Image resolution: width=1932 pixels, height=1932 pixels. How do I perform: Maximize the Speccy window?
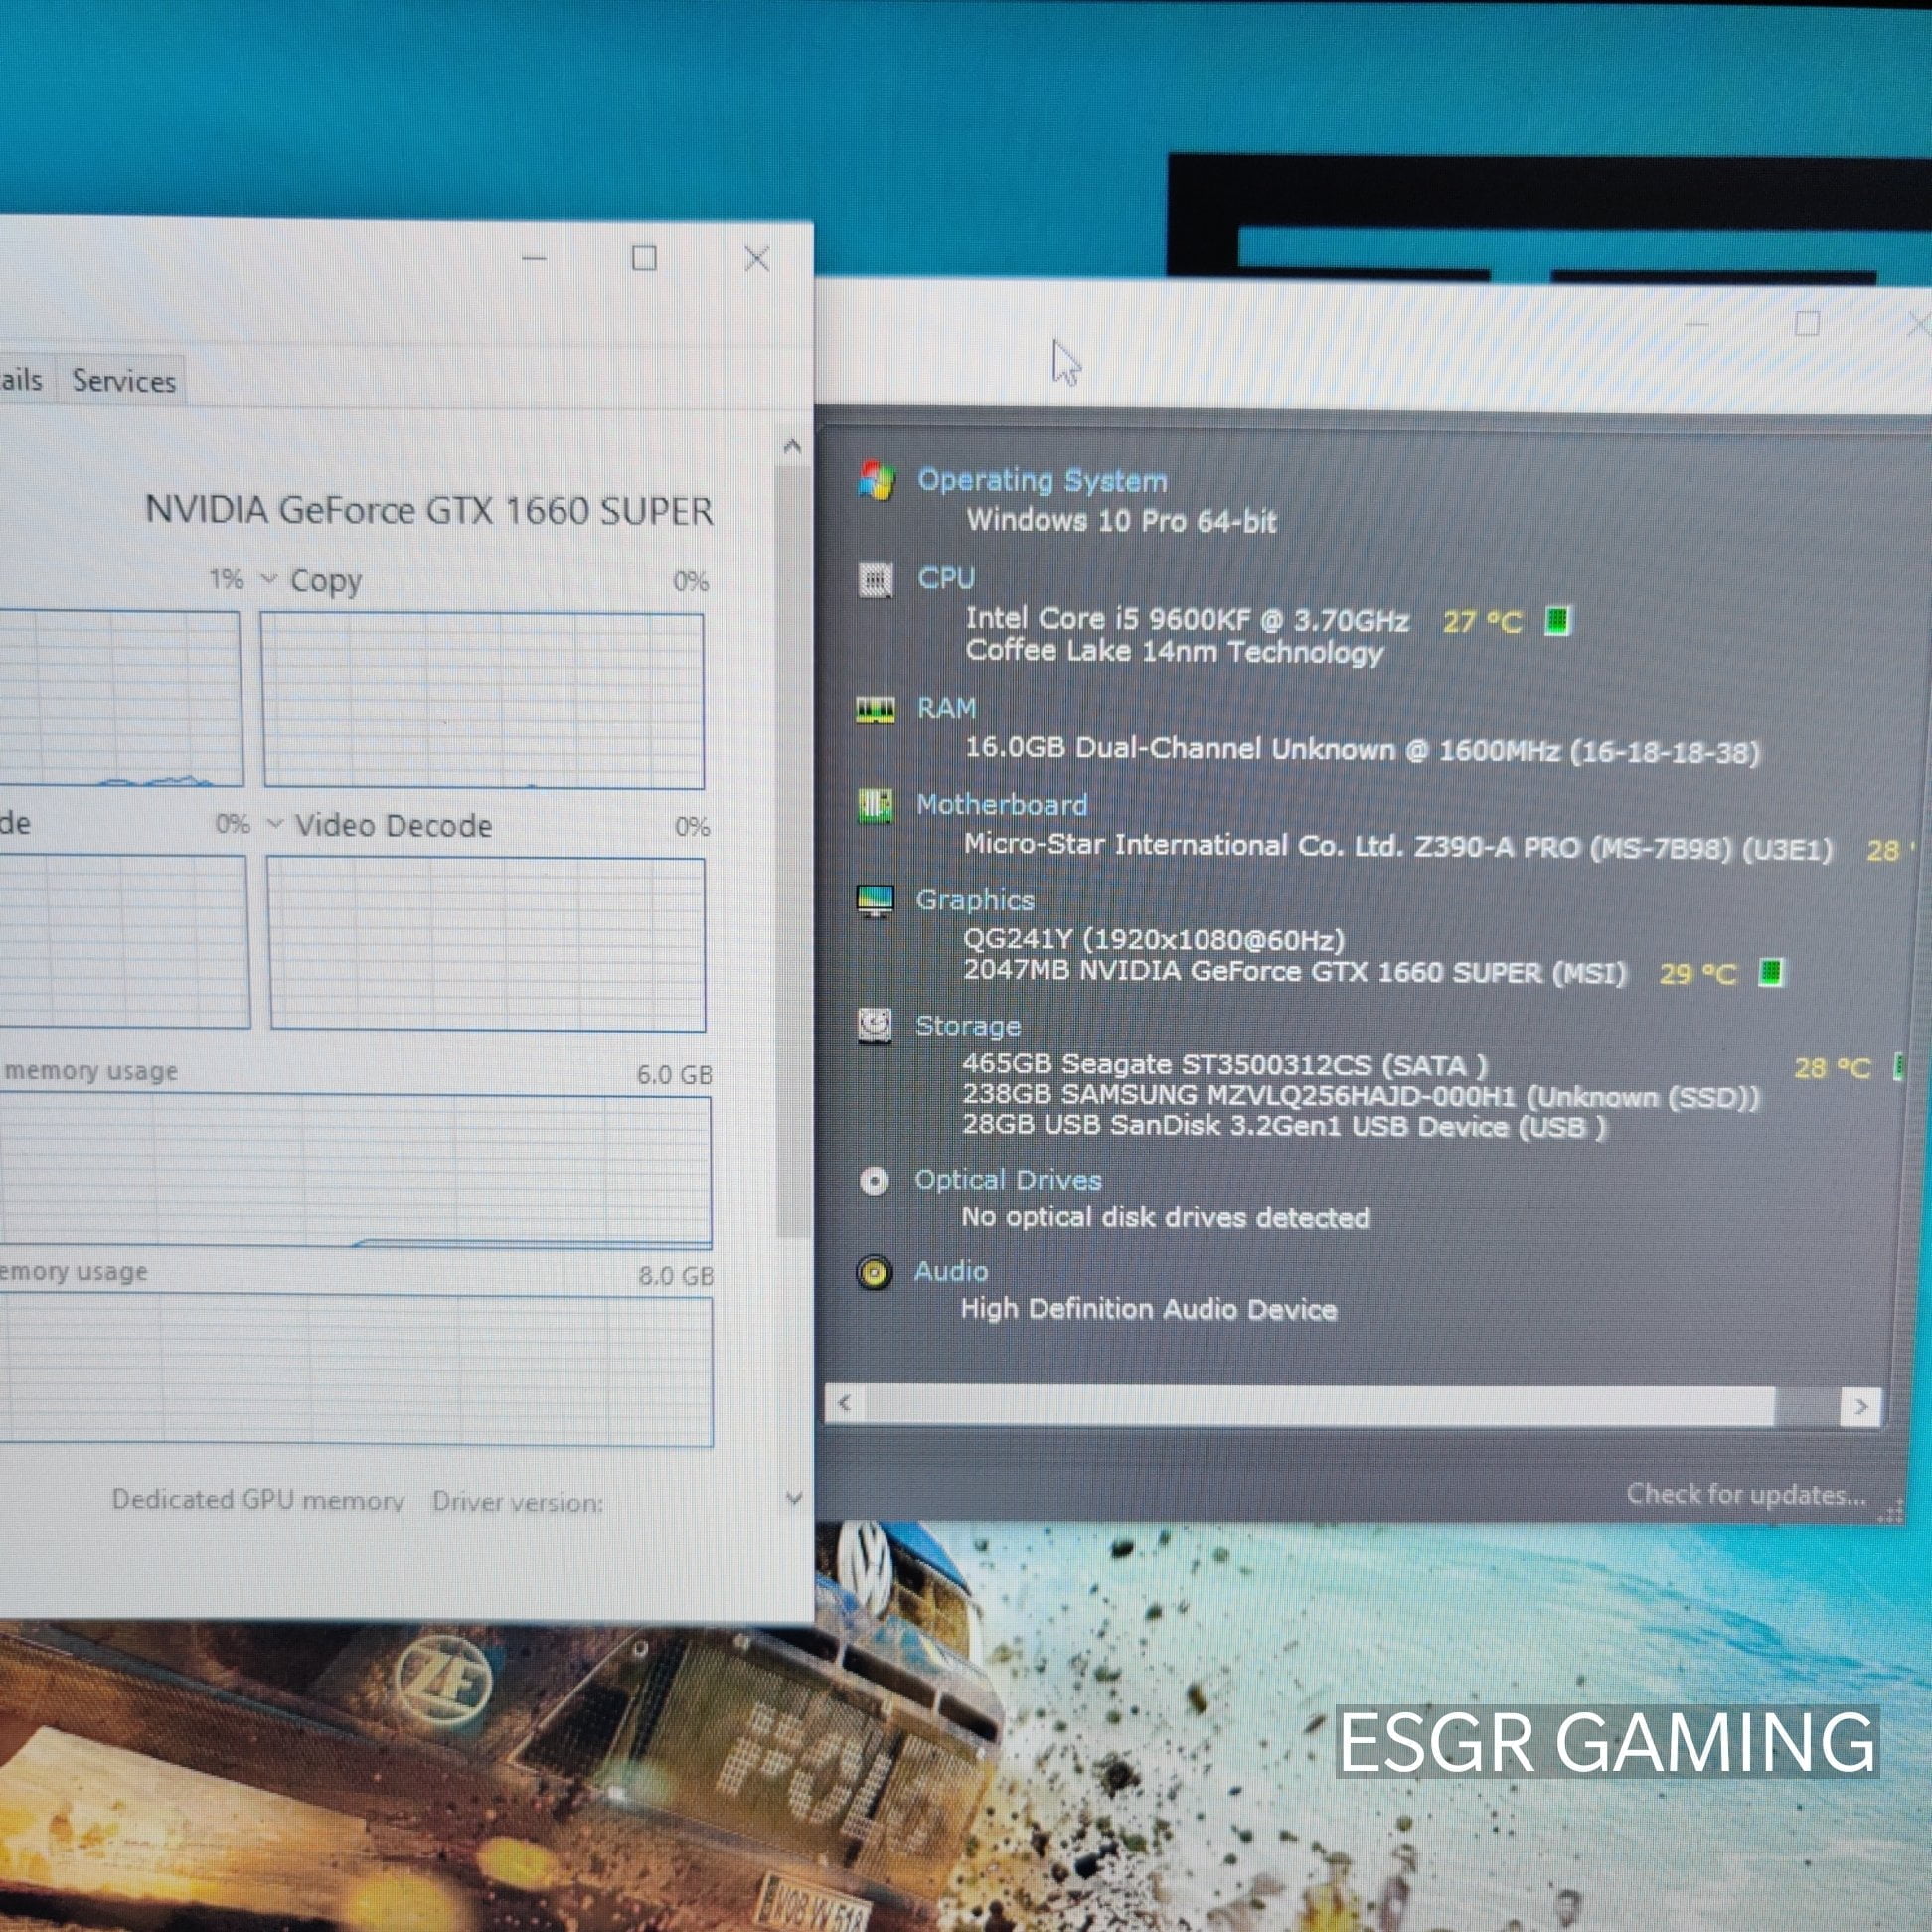point(1807,323)
